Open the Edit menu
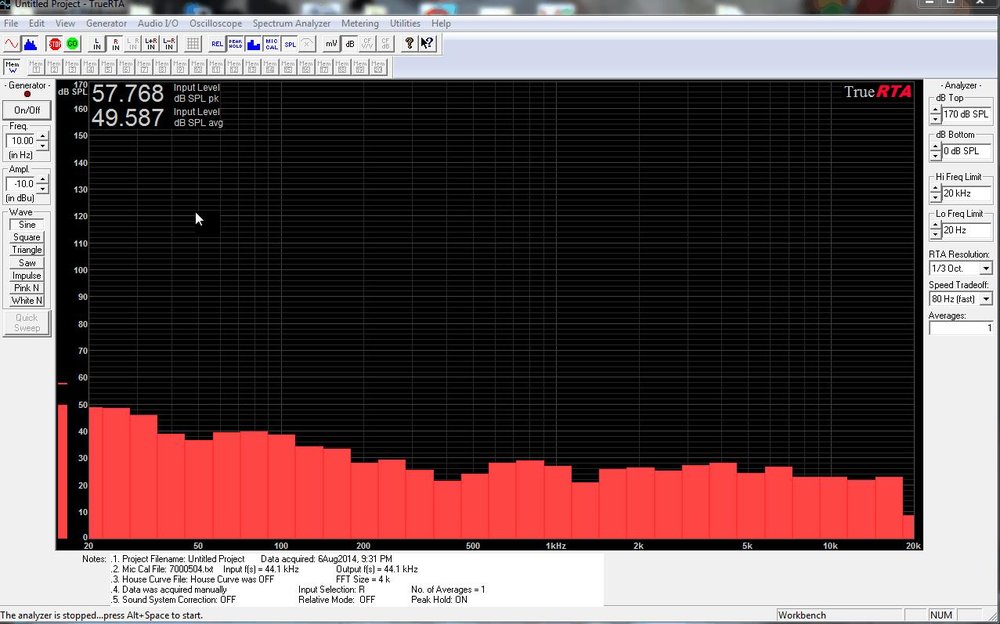The image size is (1000, 624). (36, 24)
